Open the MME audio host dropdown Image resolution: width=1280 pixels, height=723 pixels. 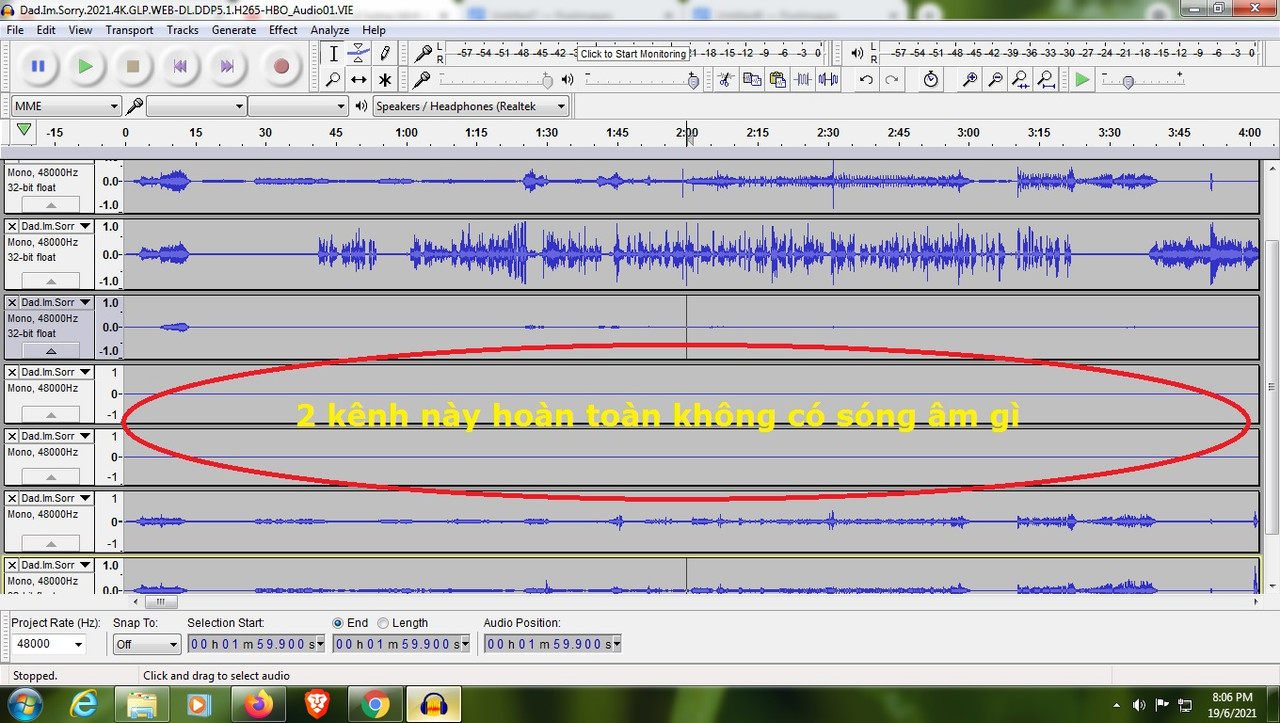[x=66, y=106]
